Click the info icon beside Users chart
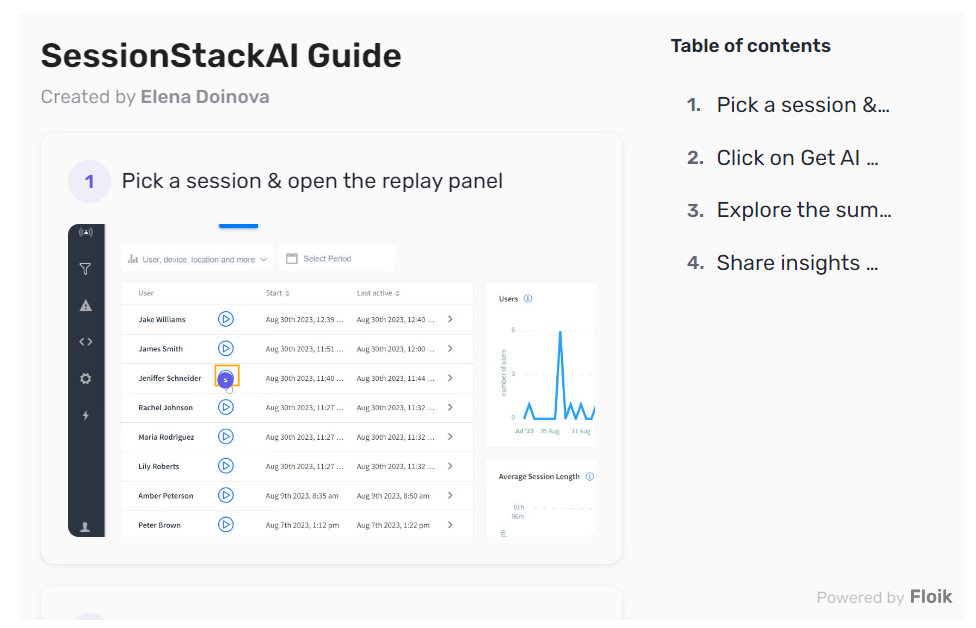Image resolution: width=976 pixels, height=628 pixels. (x=528, y=298)
